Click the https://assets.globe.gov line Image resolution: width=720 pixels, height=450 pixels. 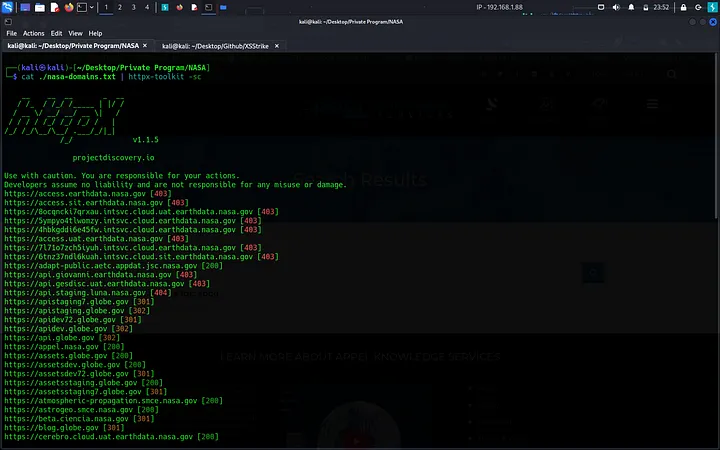(x=68, y=355)
